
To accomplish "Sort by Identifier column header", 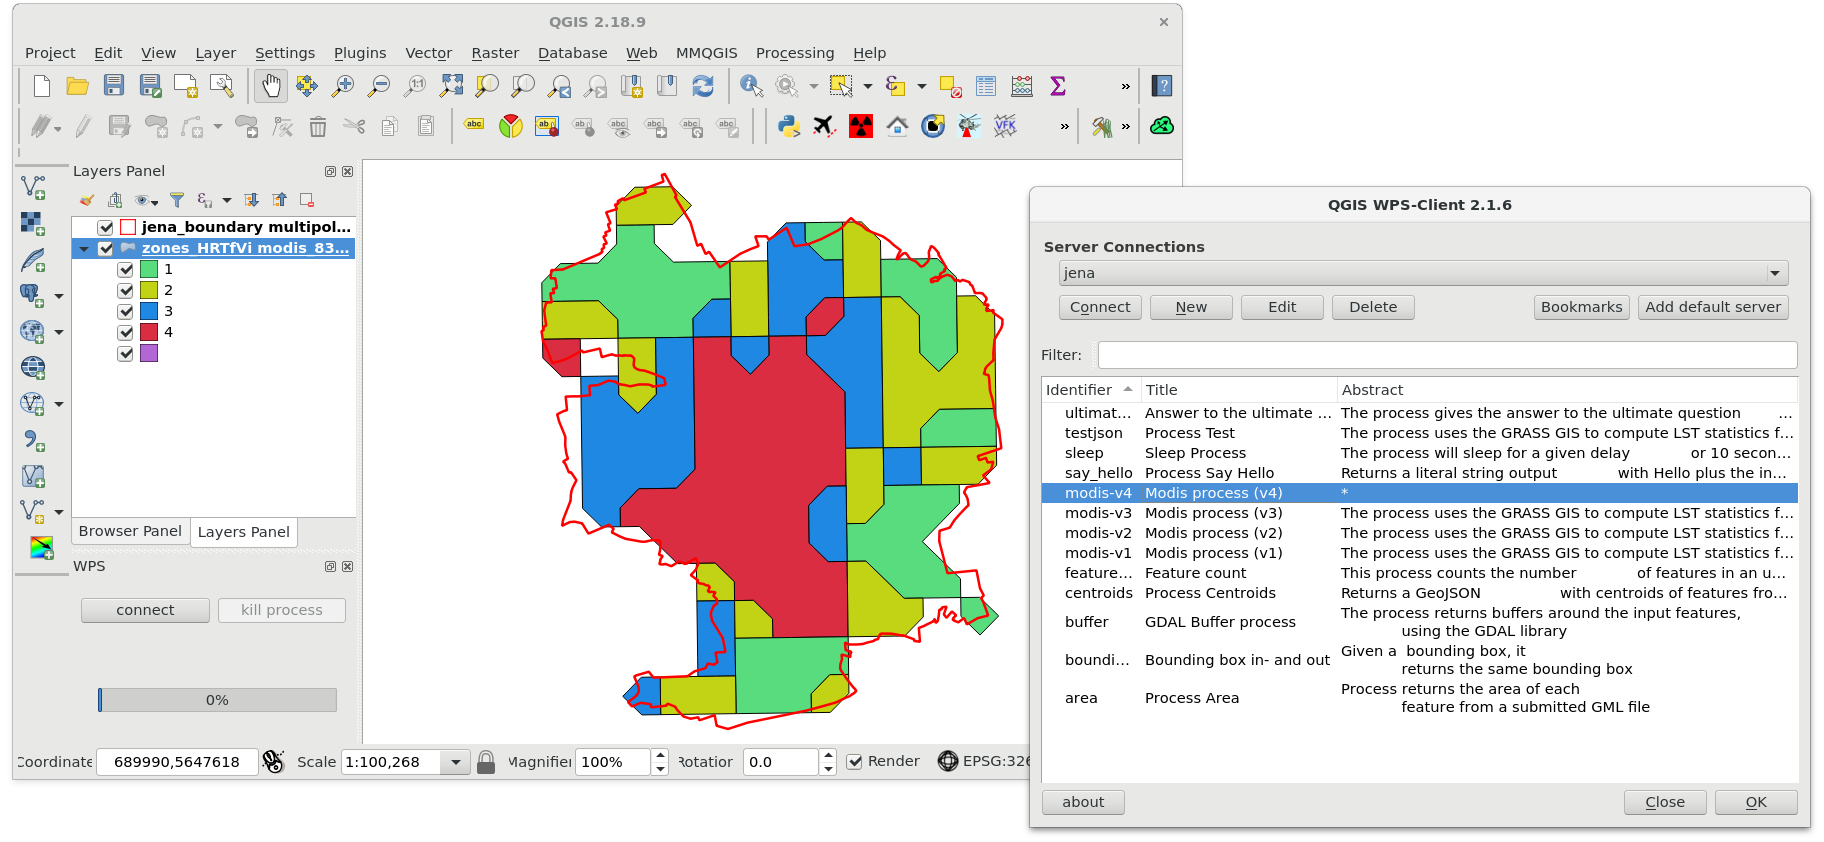I will click(x=1090, y=390).
